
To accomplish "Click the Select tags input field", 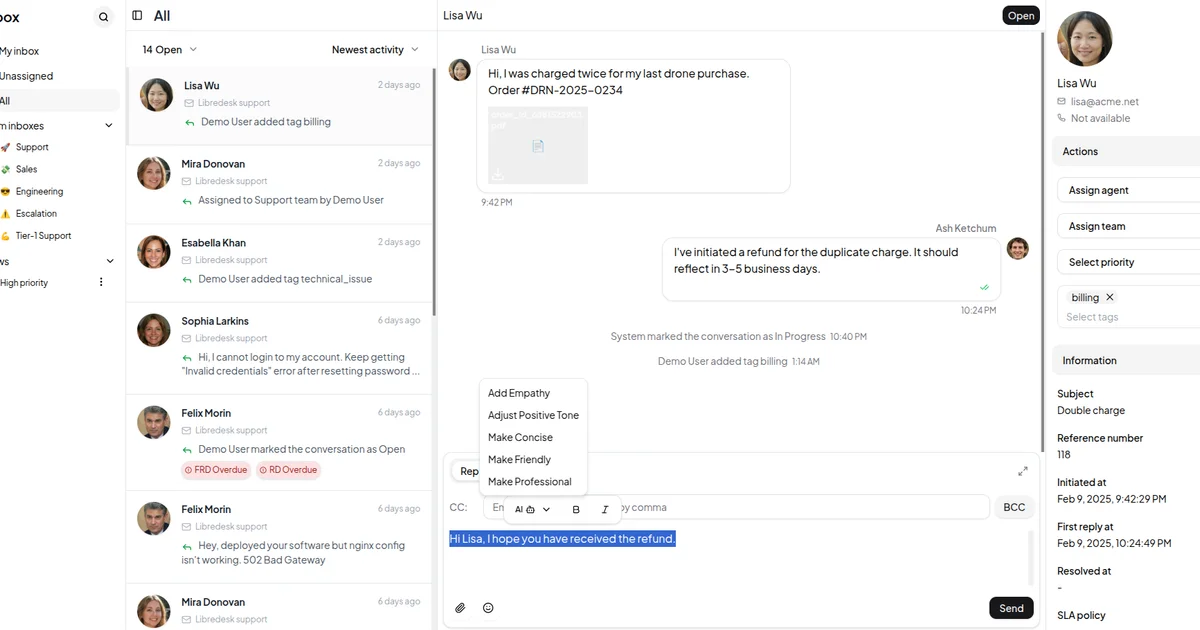I will coord(1128,317).
